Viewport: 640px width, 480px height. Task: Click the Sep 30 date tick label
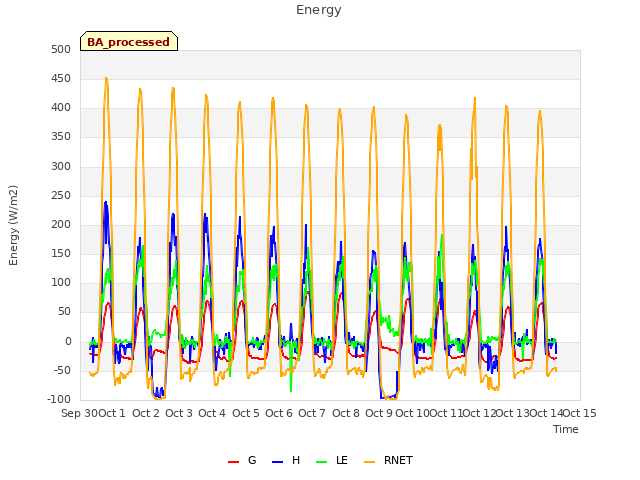79,413
